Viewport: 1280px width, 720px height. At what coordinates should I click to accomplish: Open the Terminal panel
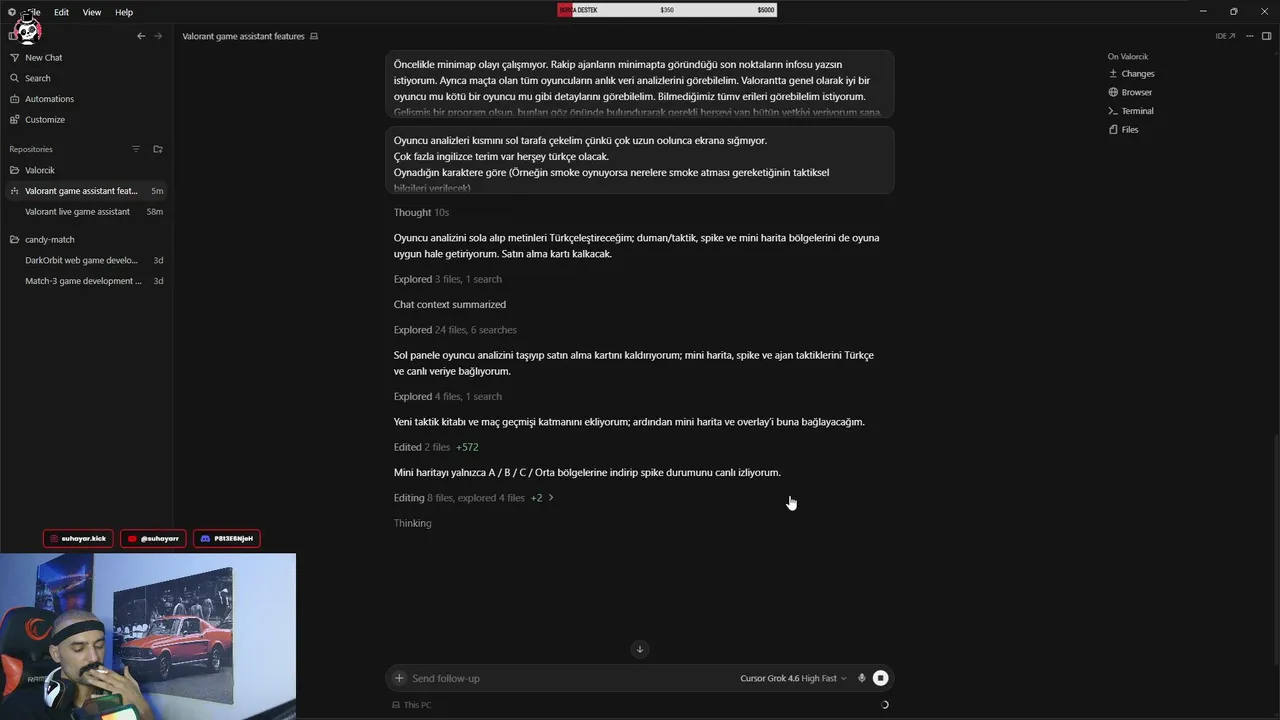[1131, 111]
